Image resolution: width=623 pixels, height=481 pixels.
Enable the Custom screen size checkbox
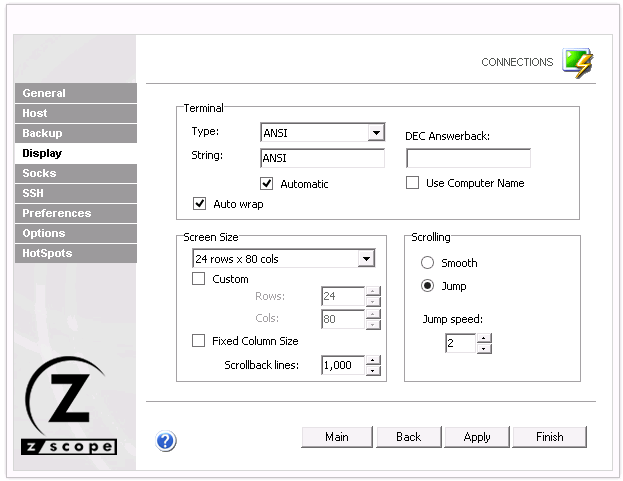[x=198, y=278]
